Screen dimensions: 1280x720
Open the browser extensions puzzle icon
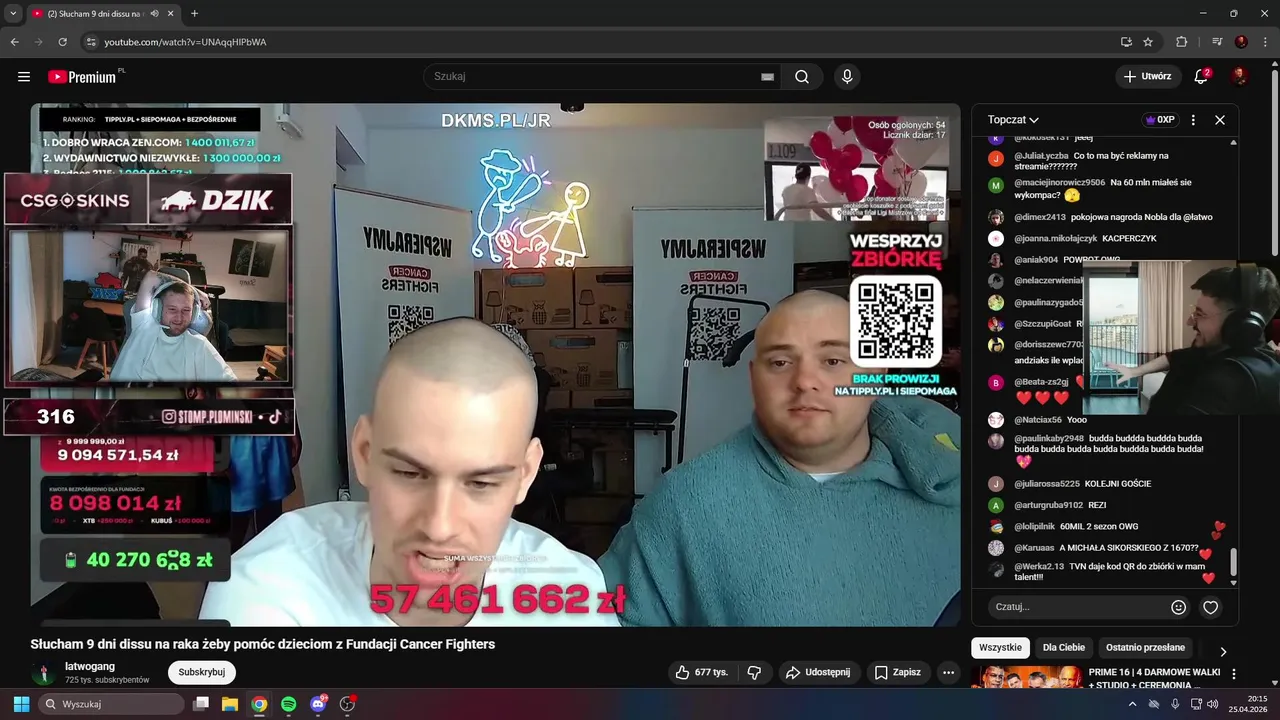pos(1182,42)
